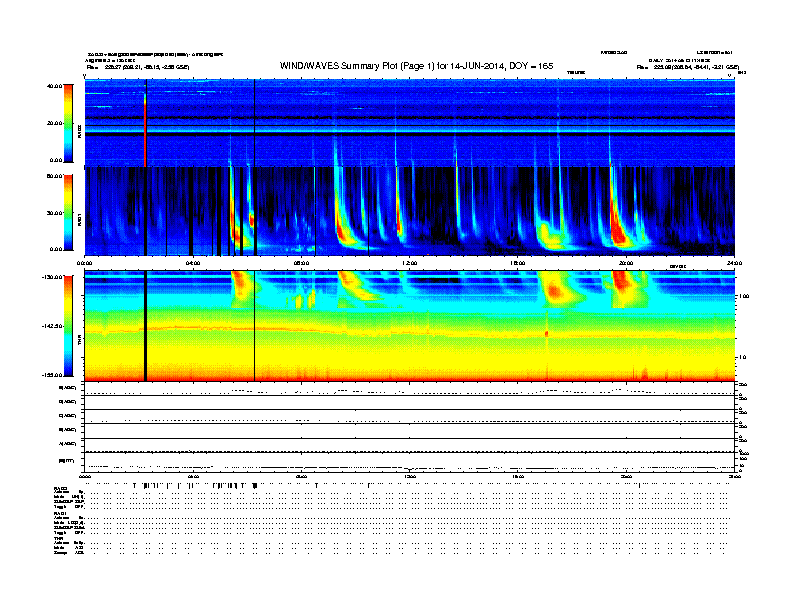Image resolution: width=792 pixels, height=612 pixels.
Task: Click the -142.50 label on TNR scale
Action: point(53,326)
